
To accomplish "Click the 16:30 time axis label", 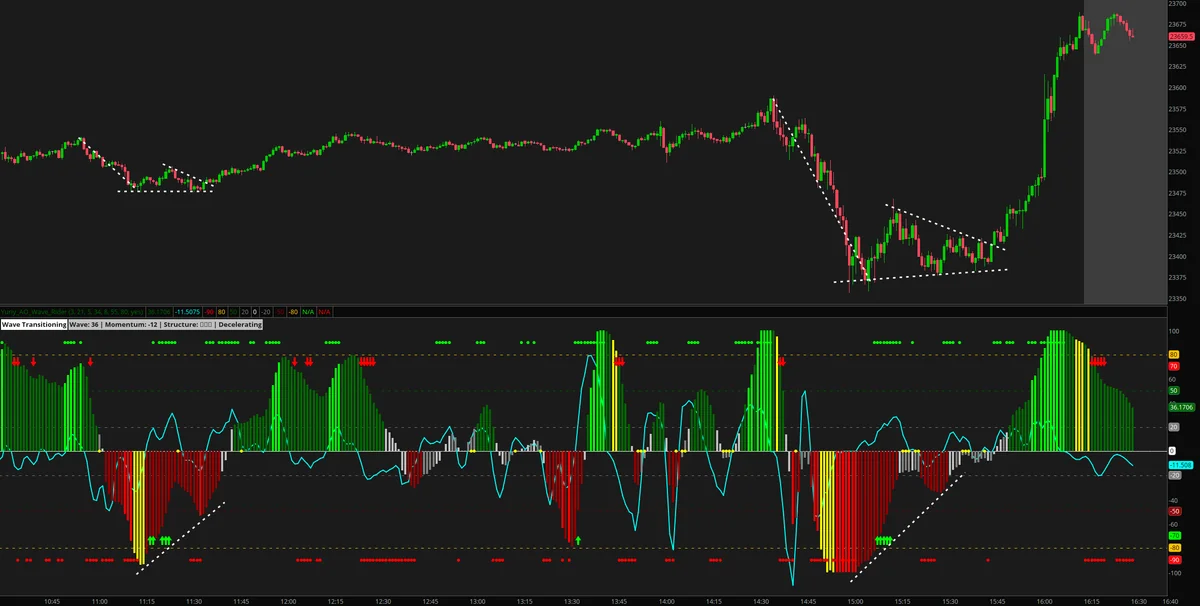I will [x=1139, y=601].
